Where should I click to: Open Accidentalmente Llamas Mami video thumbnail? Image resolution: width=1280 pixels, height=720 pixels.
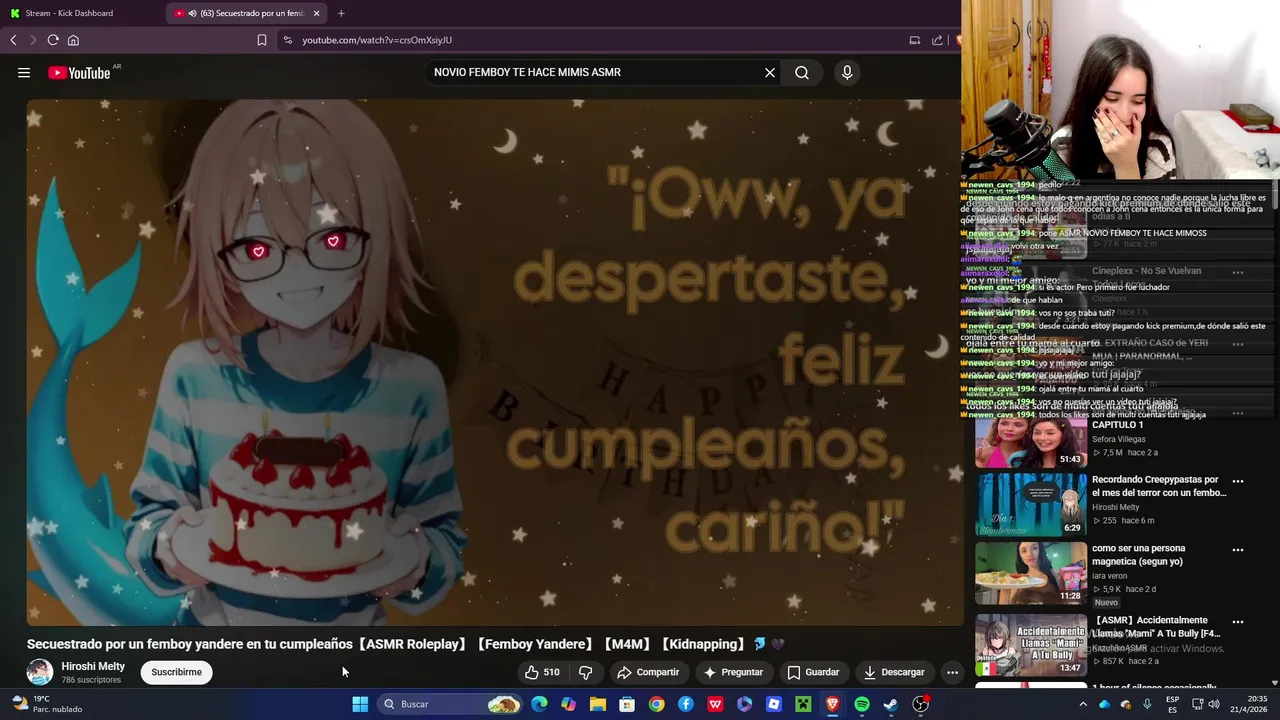tap(1031, 645)
